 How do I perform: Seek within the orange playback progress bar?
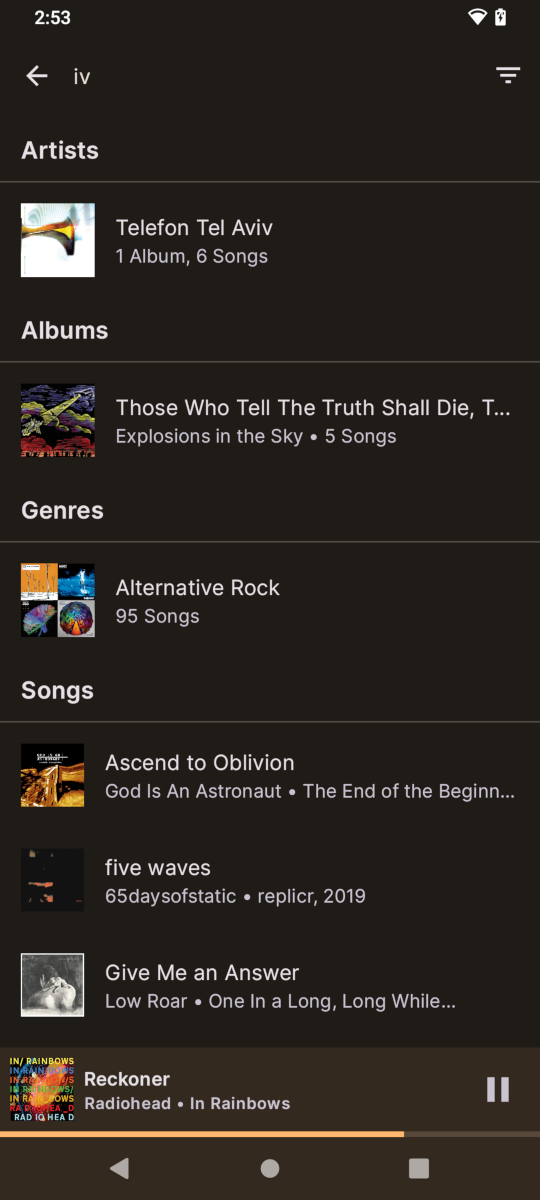click(x=270, y=1134)
